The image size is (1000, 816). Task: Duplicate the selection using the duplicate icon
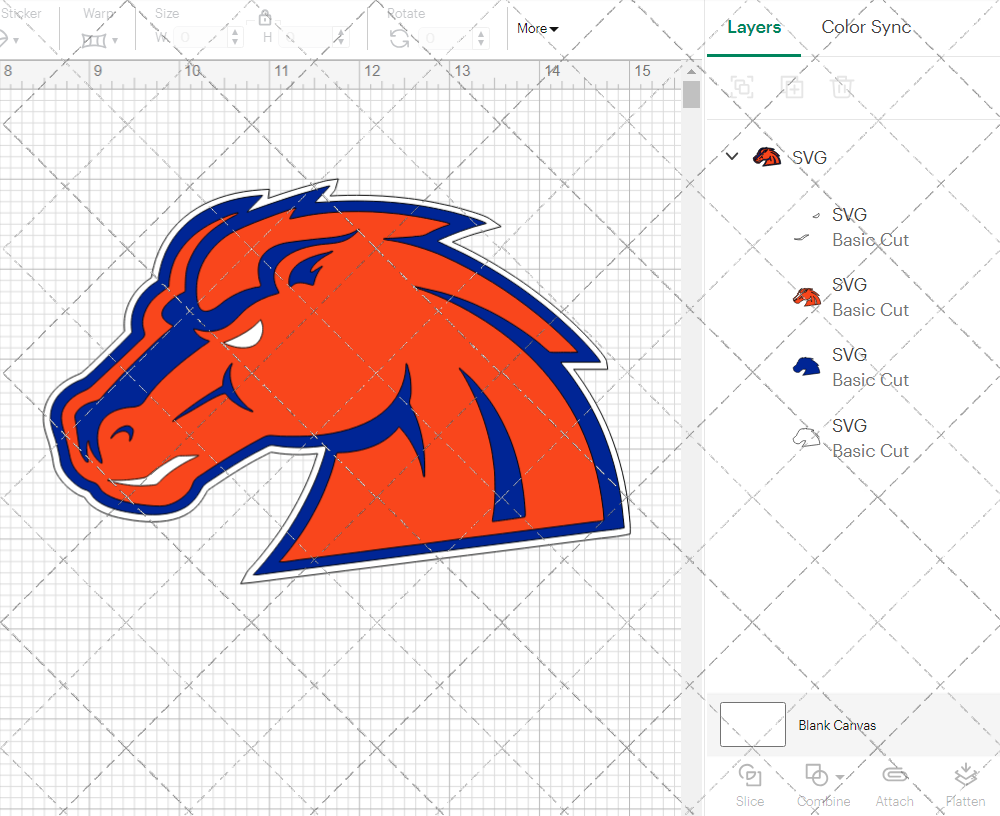pos(792,87)
